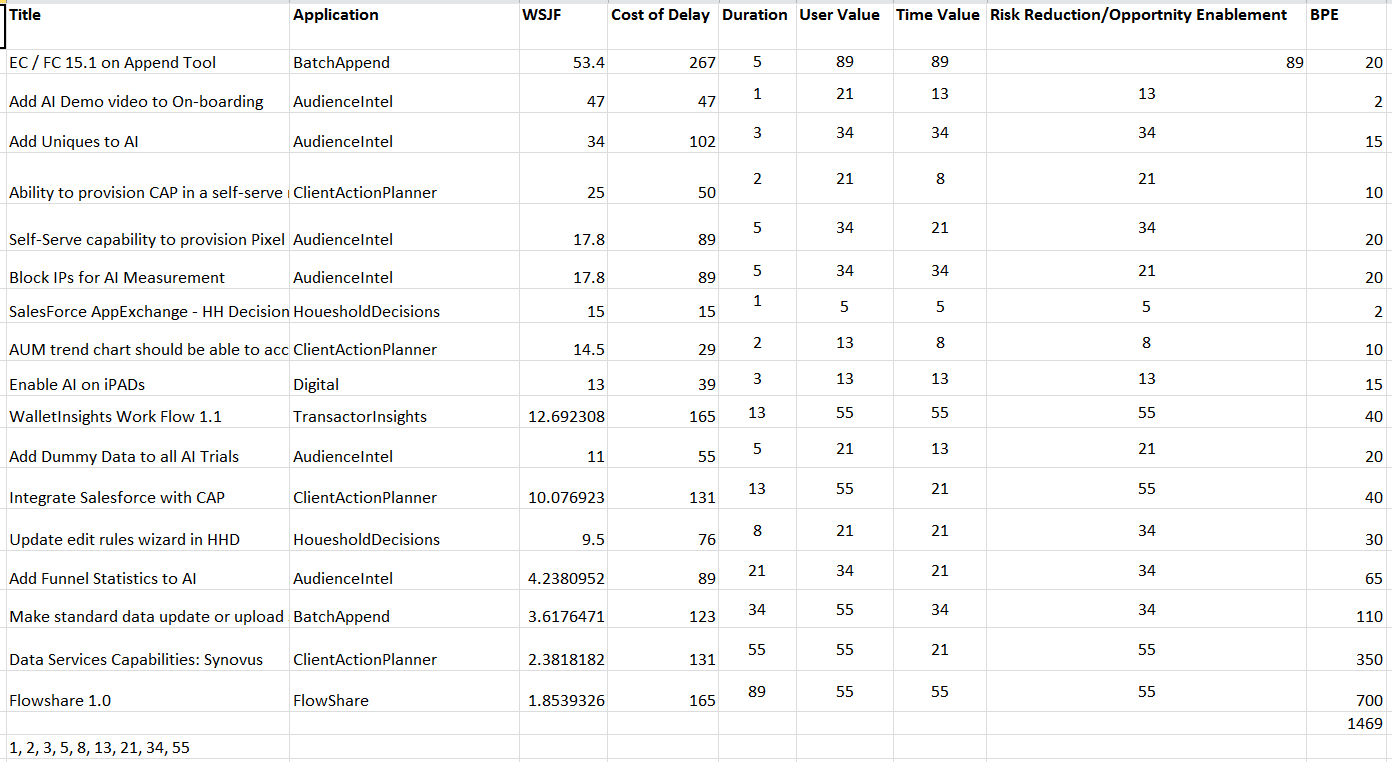This screenshot has height=762, width=1392.
Task: Select BPE value 65
Action: pyautogui.click(x=1347, y=571)
